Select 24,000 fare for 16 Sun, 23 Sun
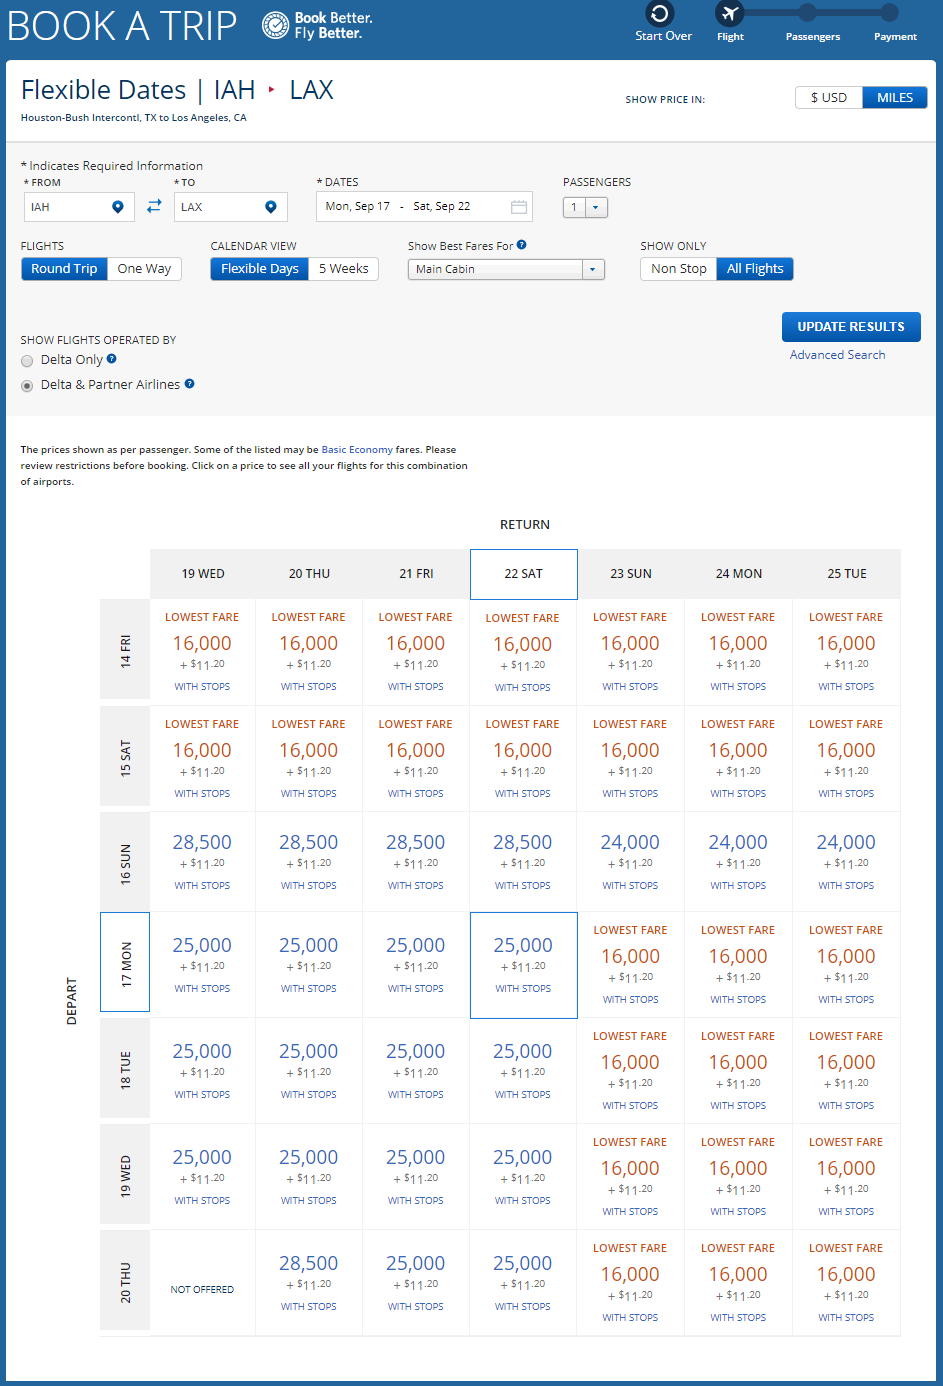943x1386 pixels. pyautogui.click(x=630, y=843)
